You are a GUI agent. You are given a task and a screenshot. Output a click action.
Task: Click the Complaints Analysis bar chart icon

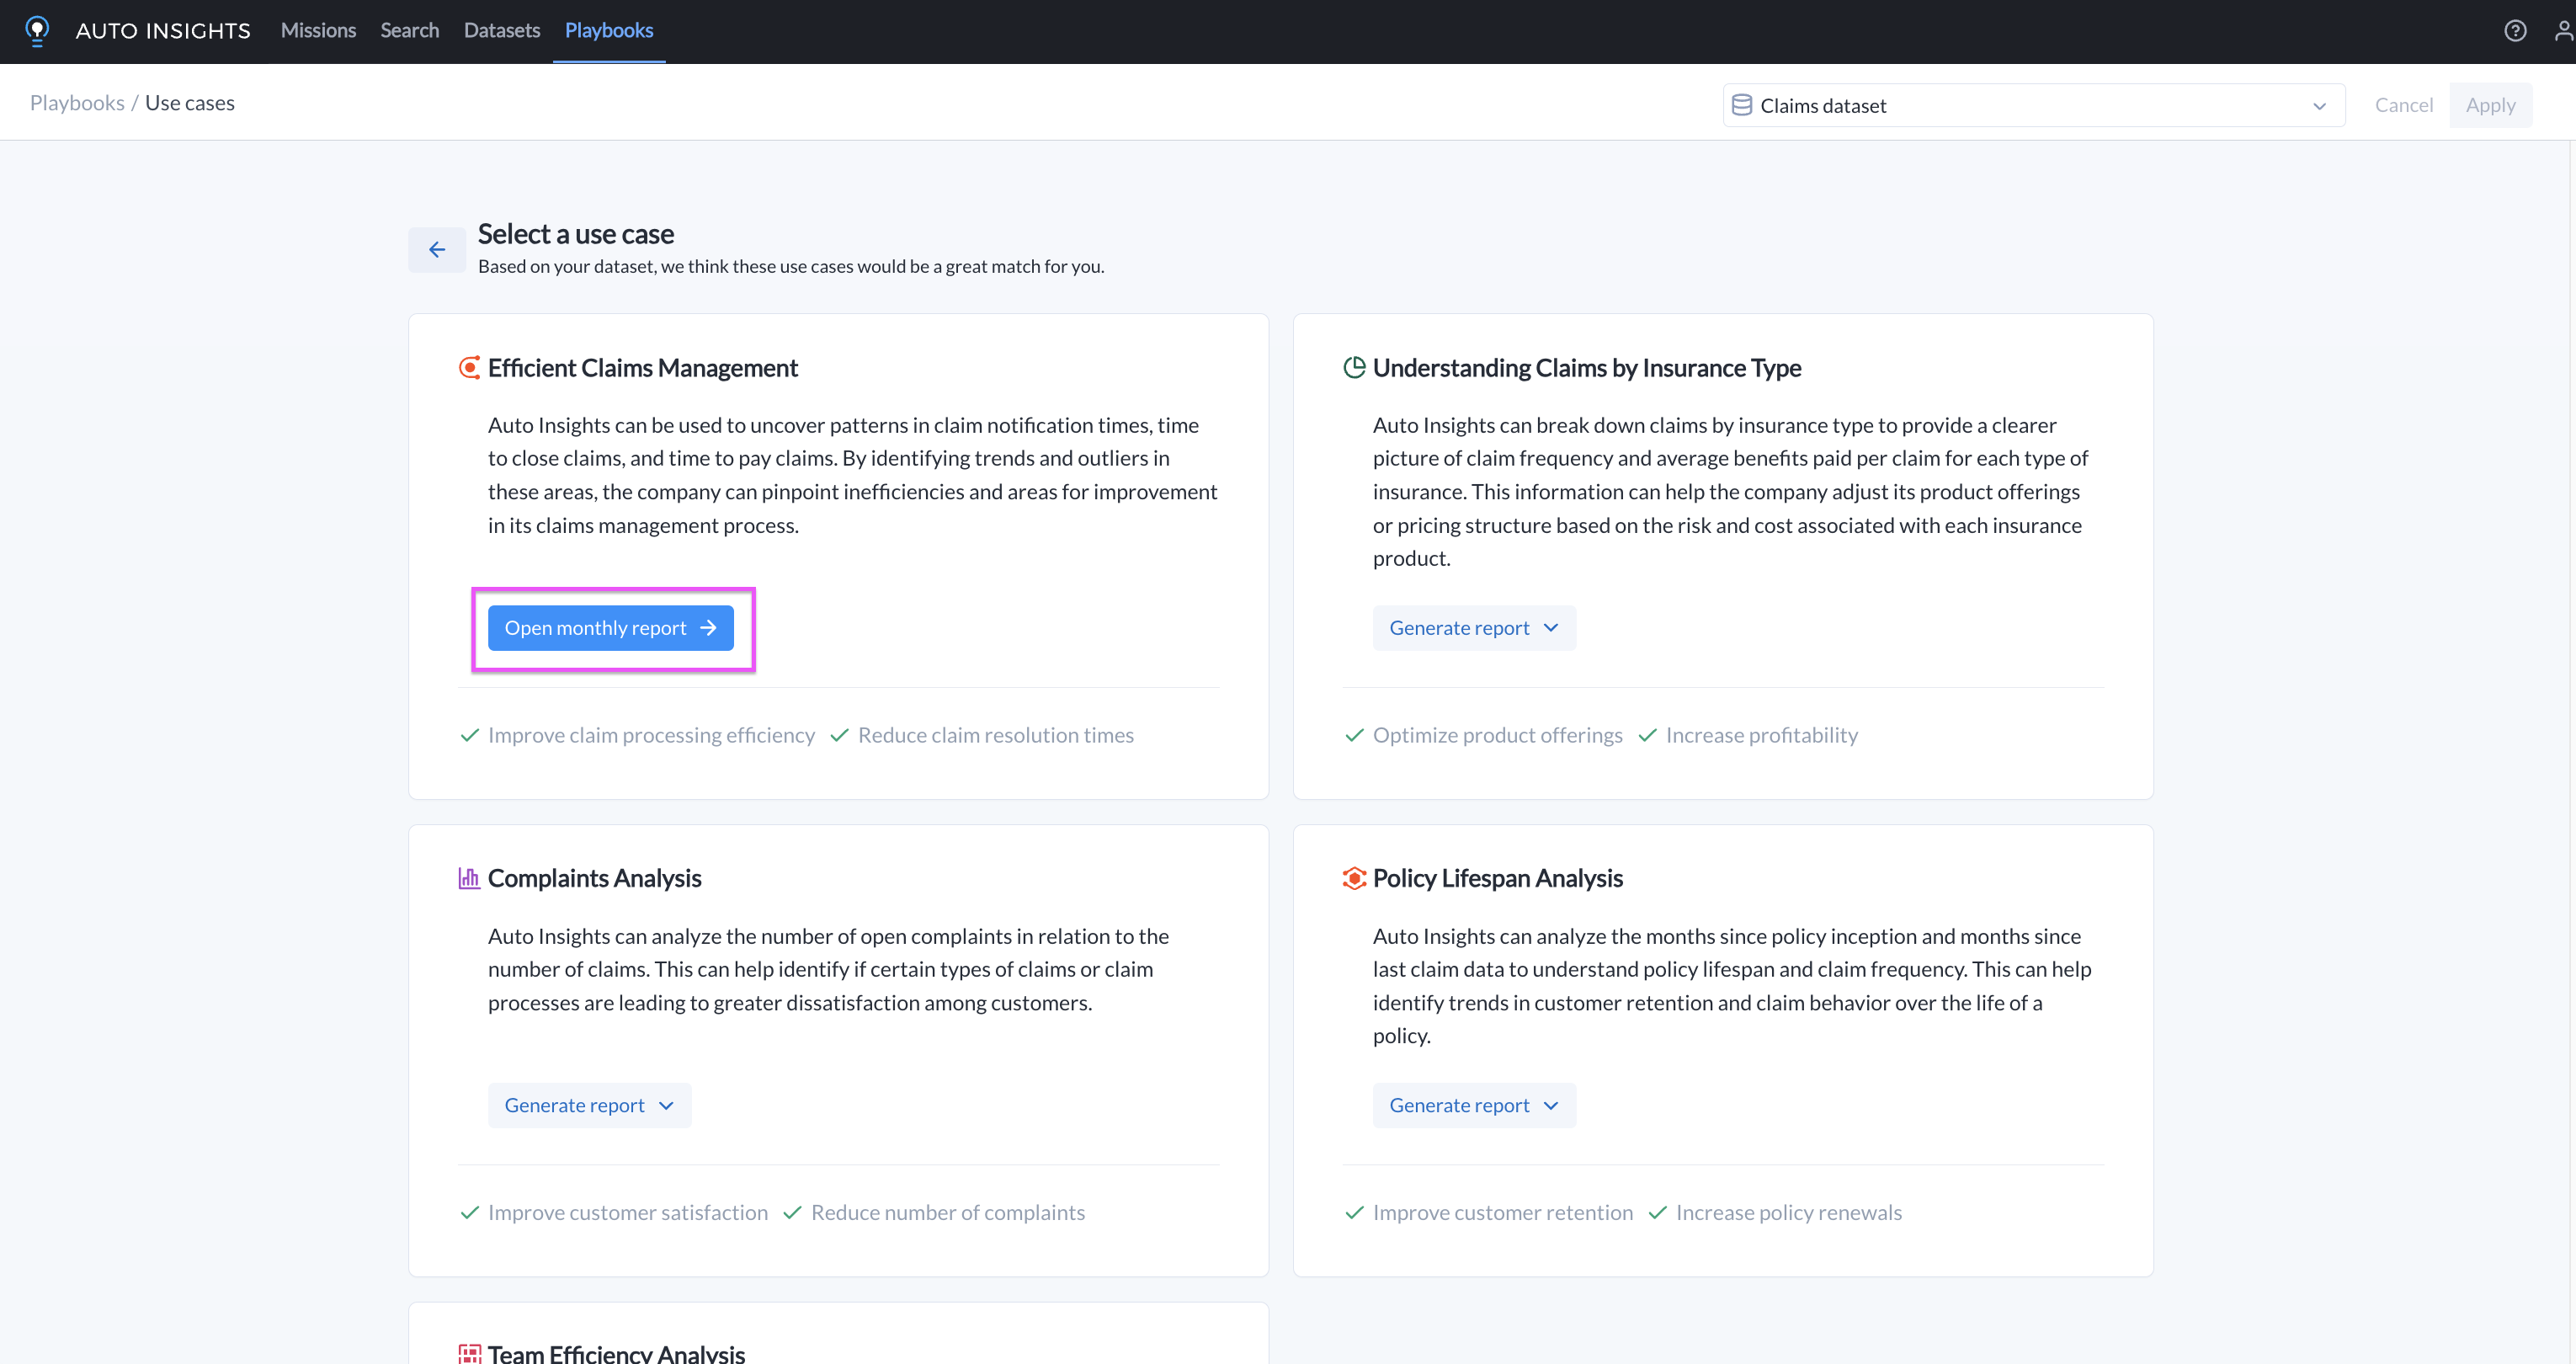[469, 878]
